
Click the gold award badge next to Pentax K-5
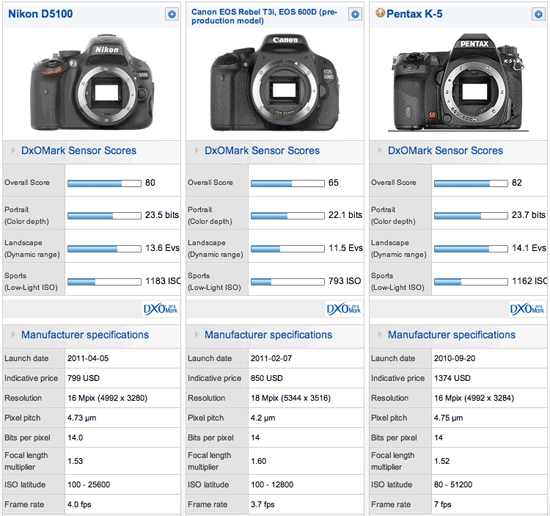[380, 13]
